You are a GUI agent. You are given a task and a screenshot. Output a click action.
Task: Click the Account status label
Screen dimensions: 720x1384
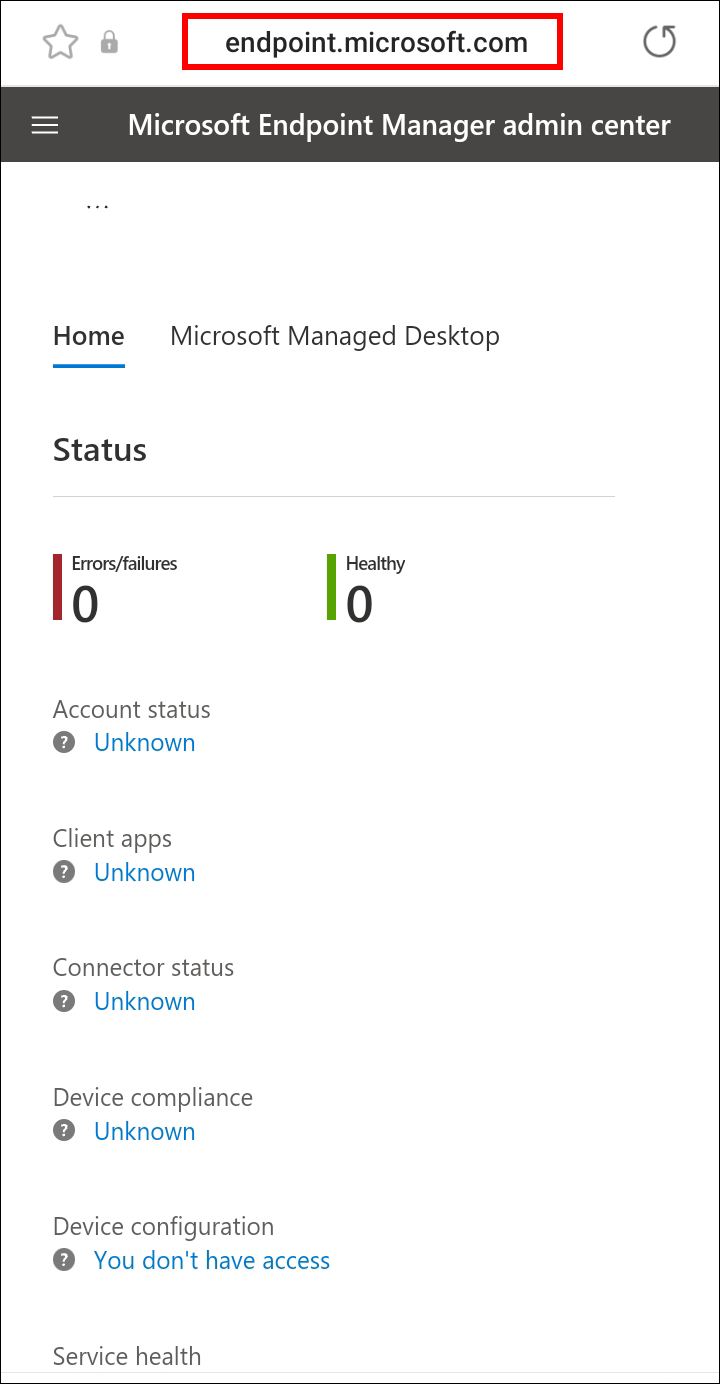point(132,709)
